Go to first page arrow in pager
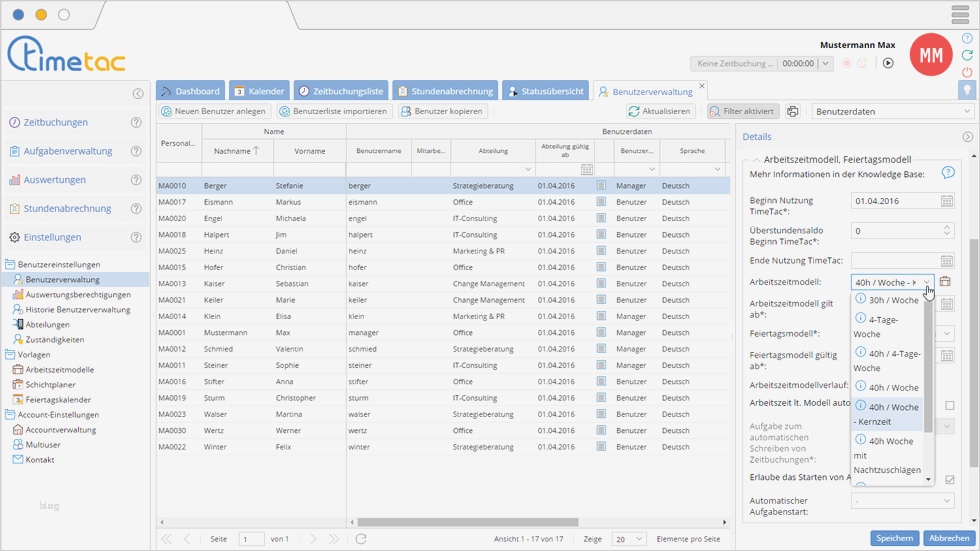The image size is (980, 551). coord(166,539)
